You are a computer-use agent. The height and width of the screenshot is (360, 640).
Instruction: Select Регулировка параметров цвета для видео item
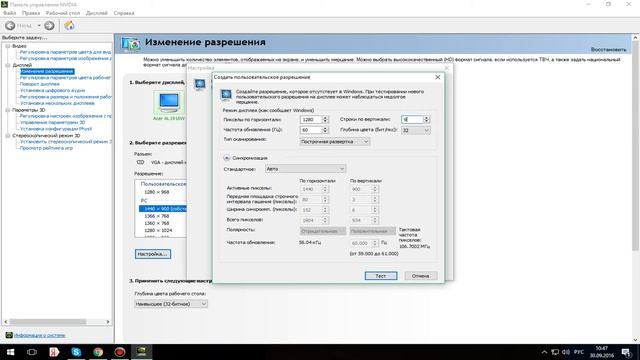click(65, 52)
